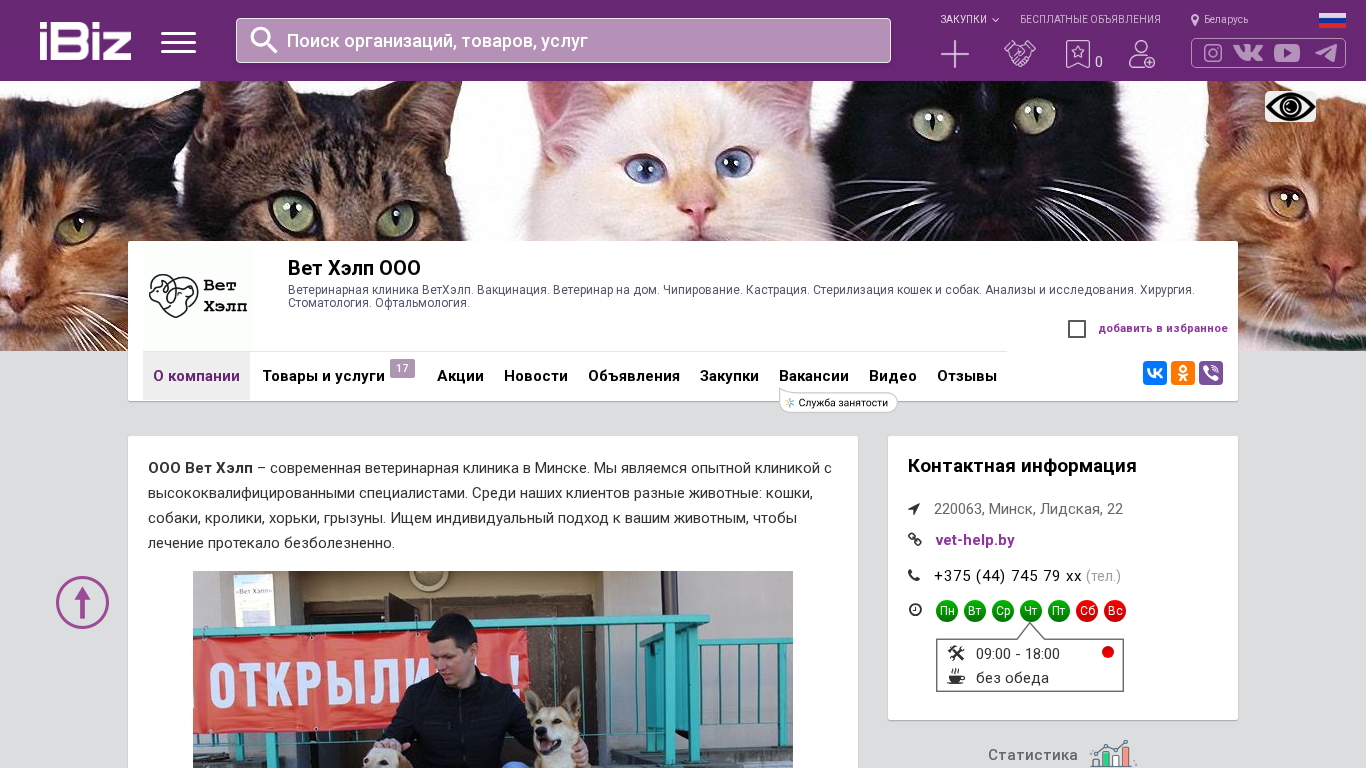Open the grand opening photo thumbnail
The width and height of the screenshot is (1366, 768).
point(493,669)
